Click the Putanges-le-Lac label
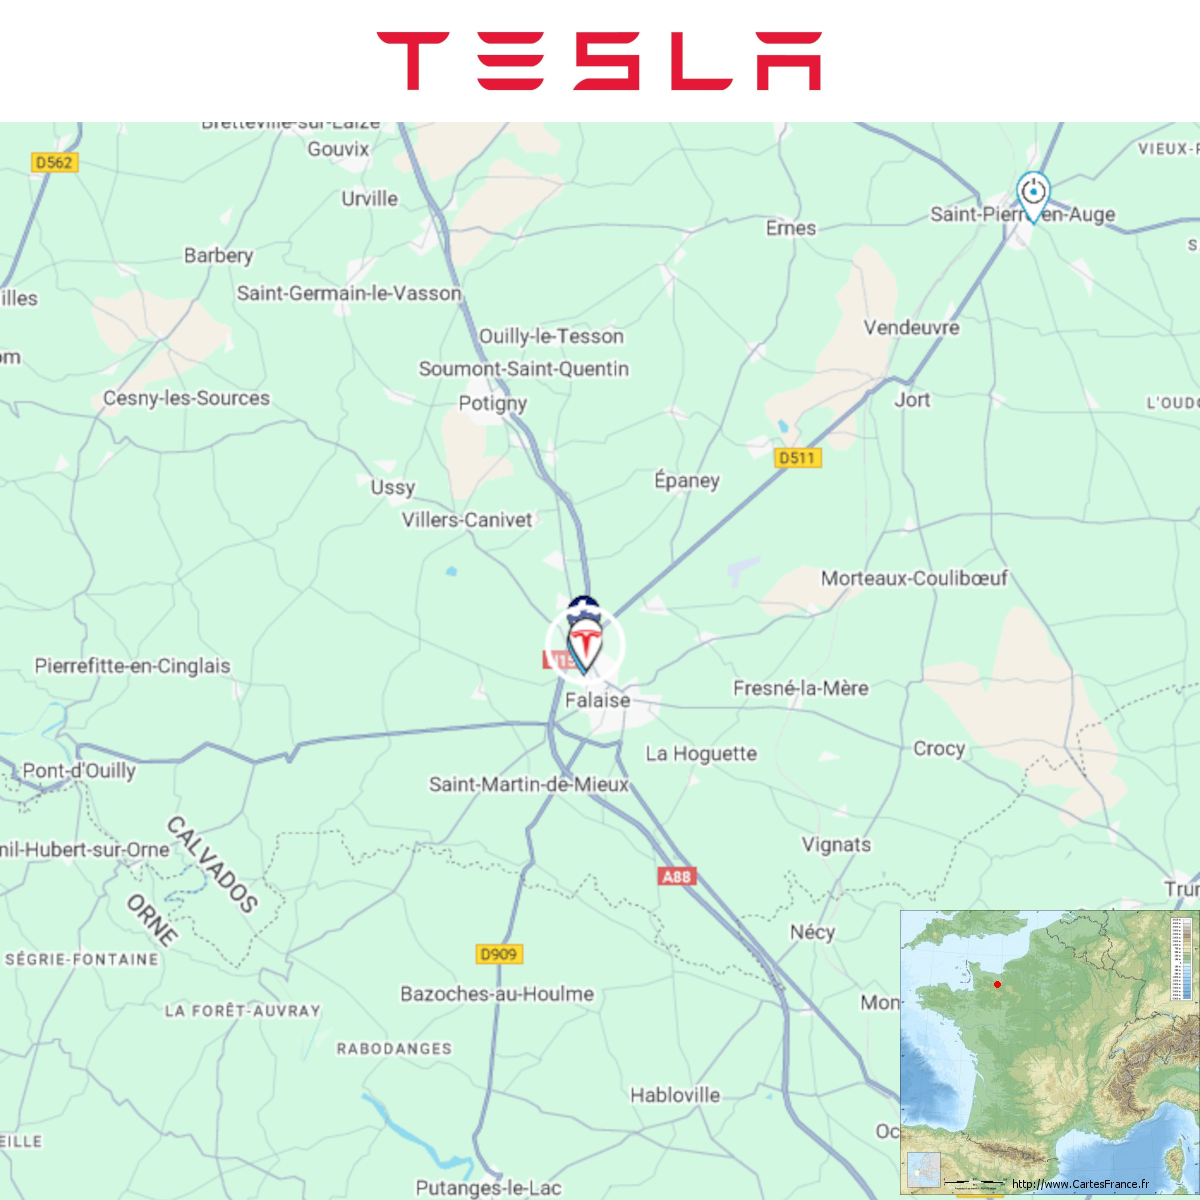The image size is (1200, 1200). 489,1188
